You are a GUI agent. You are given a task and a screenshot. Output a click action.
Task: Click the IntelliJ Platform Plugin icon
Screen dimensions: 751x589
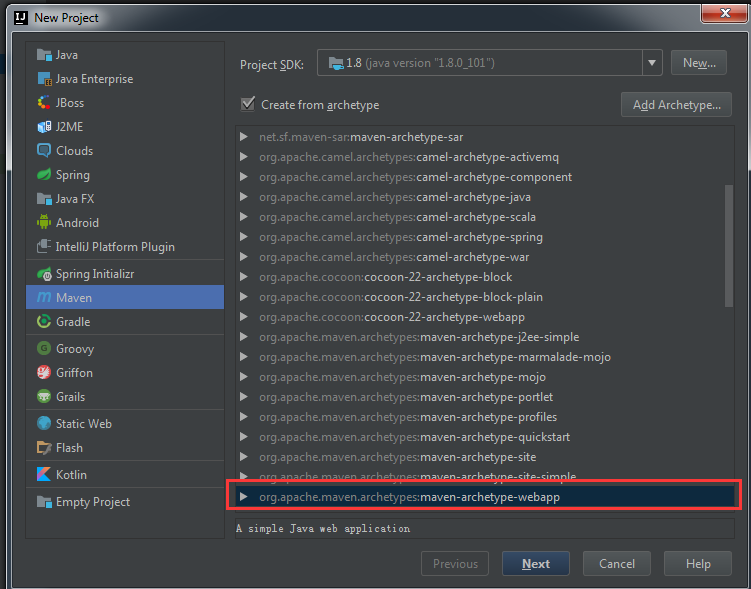[x=44, y=247]
